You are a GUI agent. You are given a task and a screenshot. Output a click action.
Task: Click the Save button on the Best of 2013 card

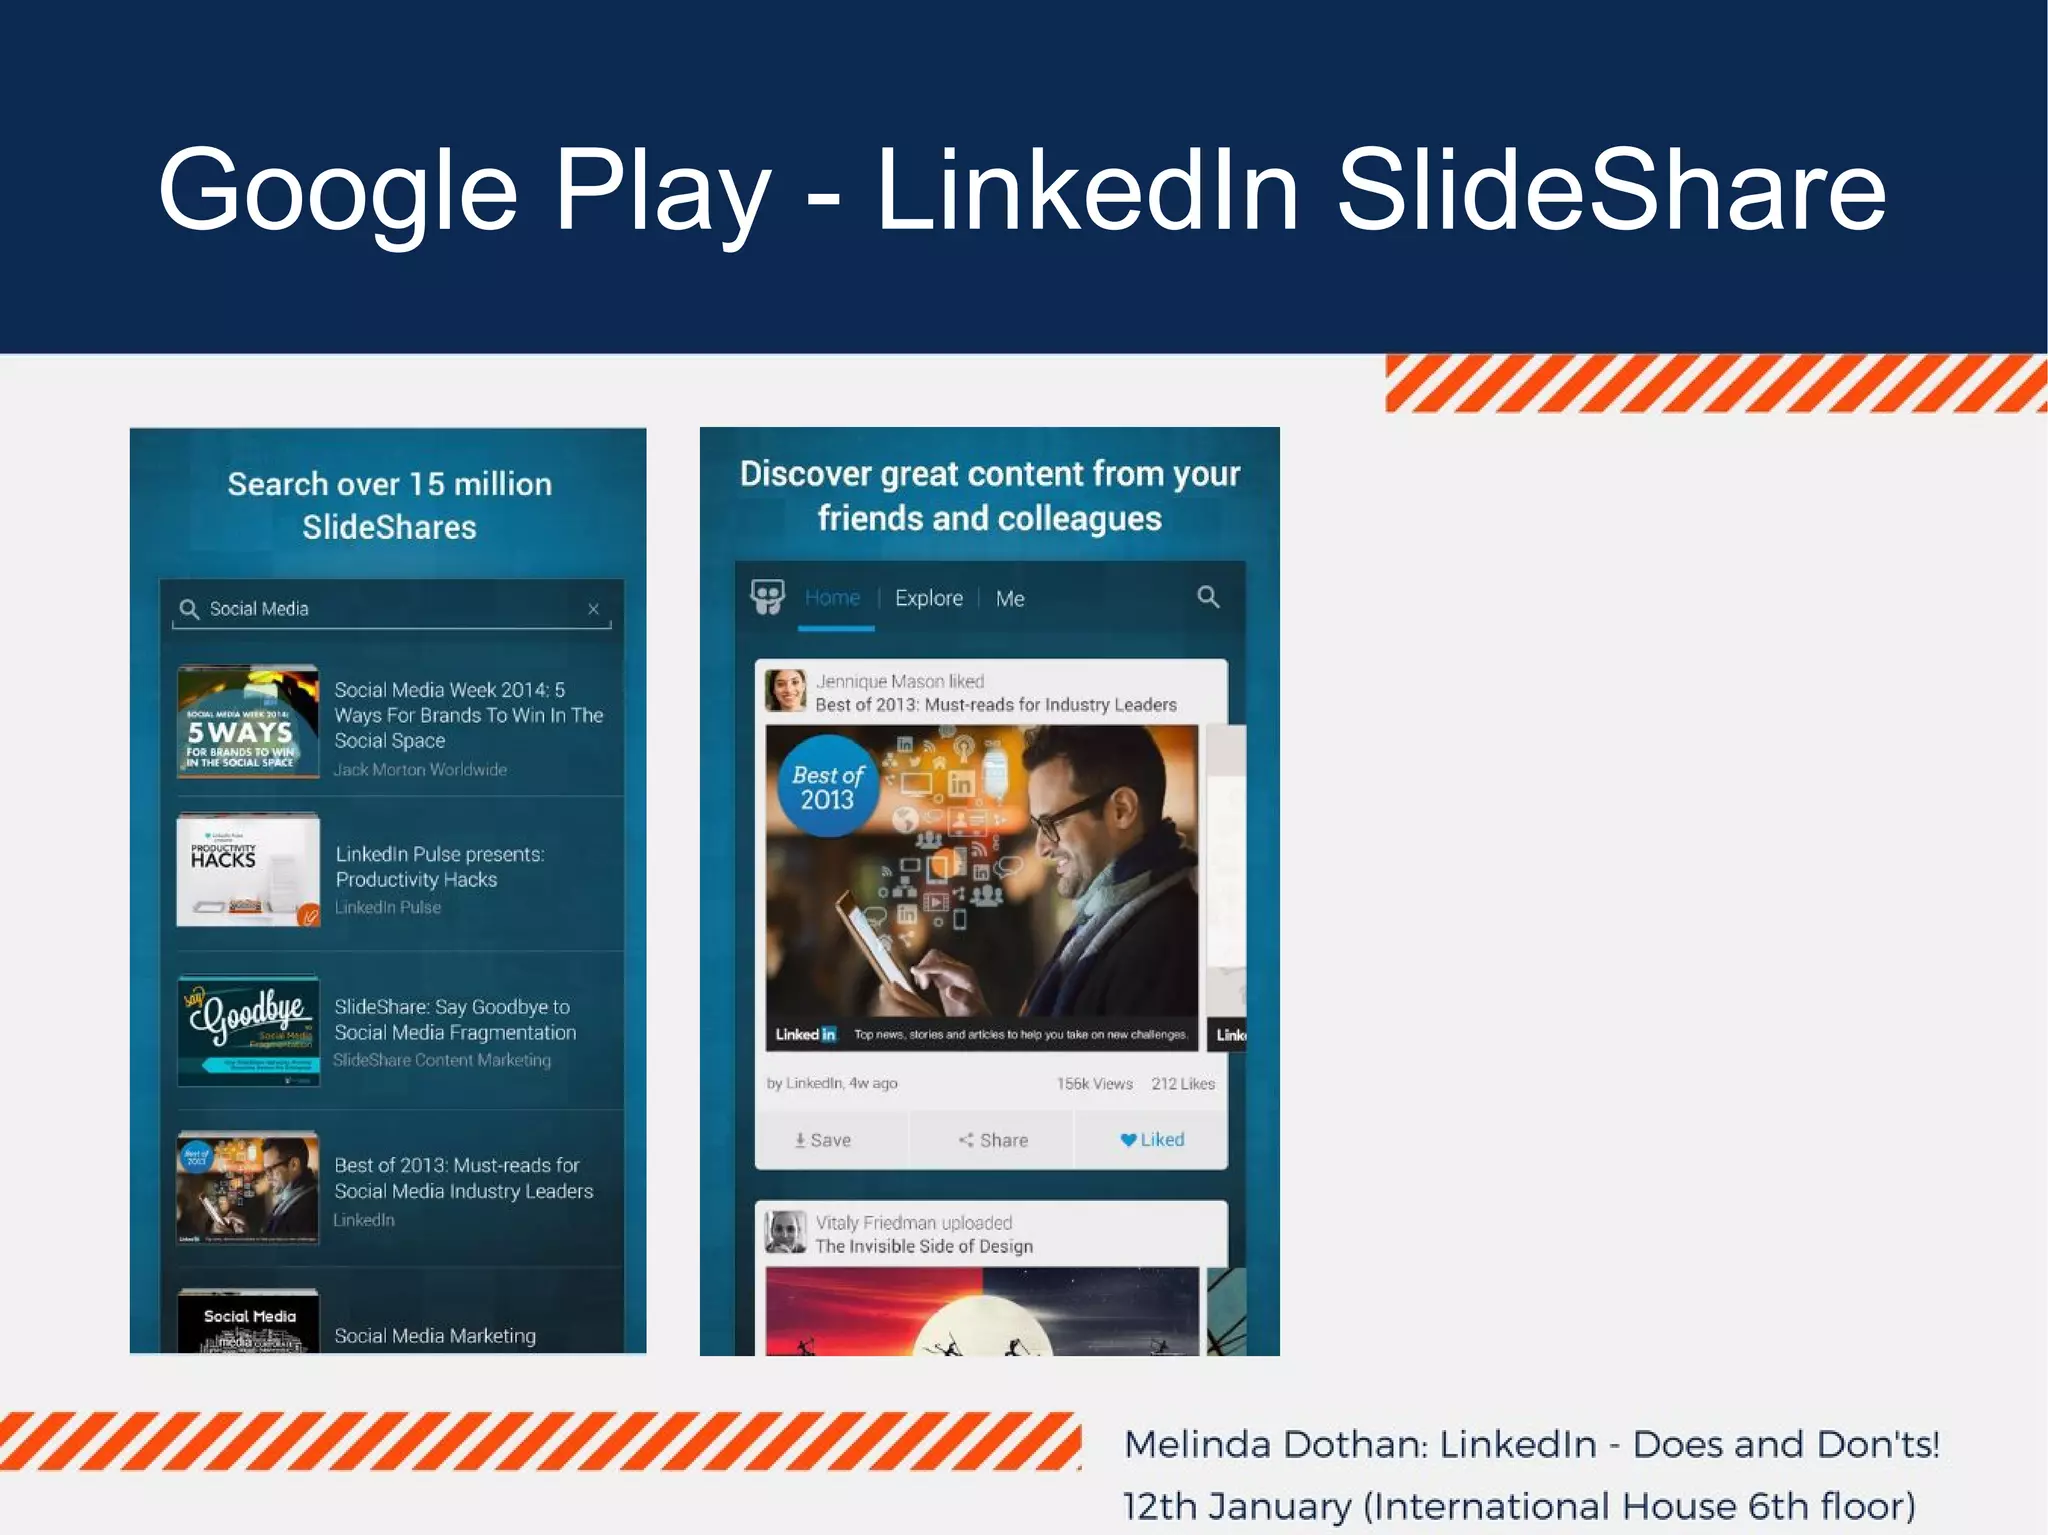tap(823, 1140)
